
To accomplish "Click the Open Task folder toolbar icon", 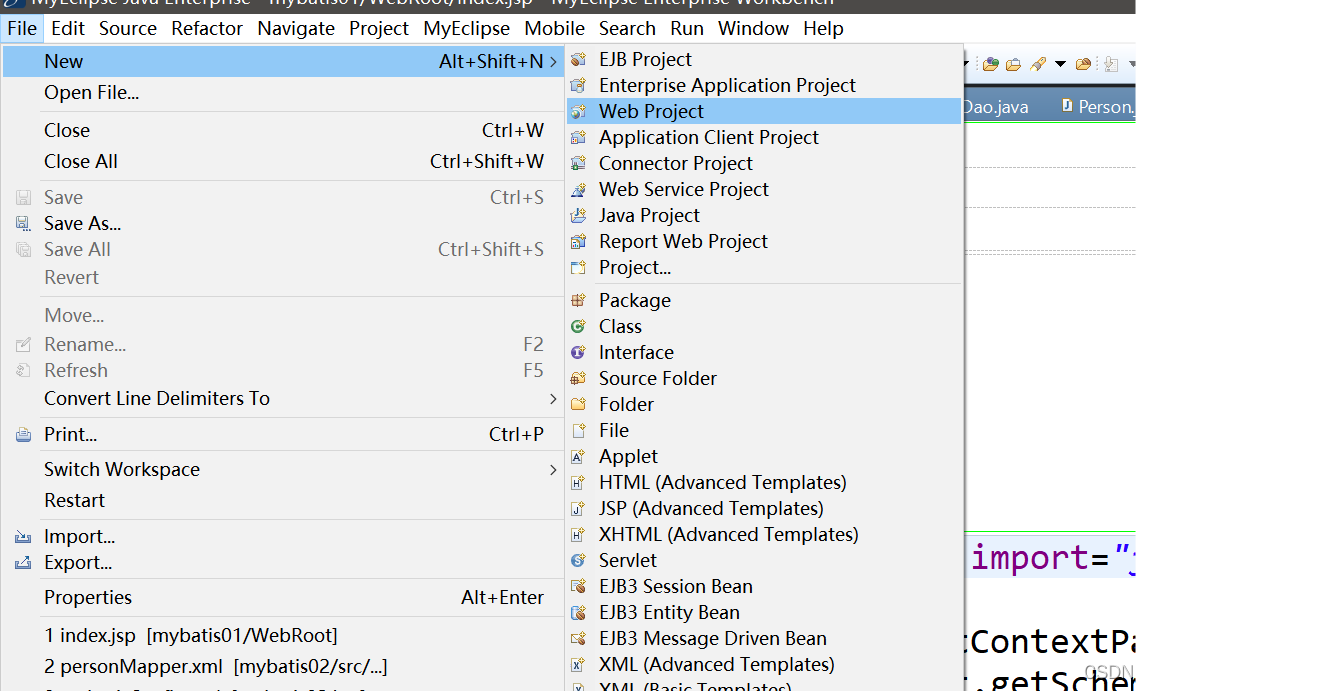I will (x=1014, y=64).
